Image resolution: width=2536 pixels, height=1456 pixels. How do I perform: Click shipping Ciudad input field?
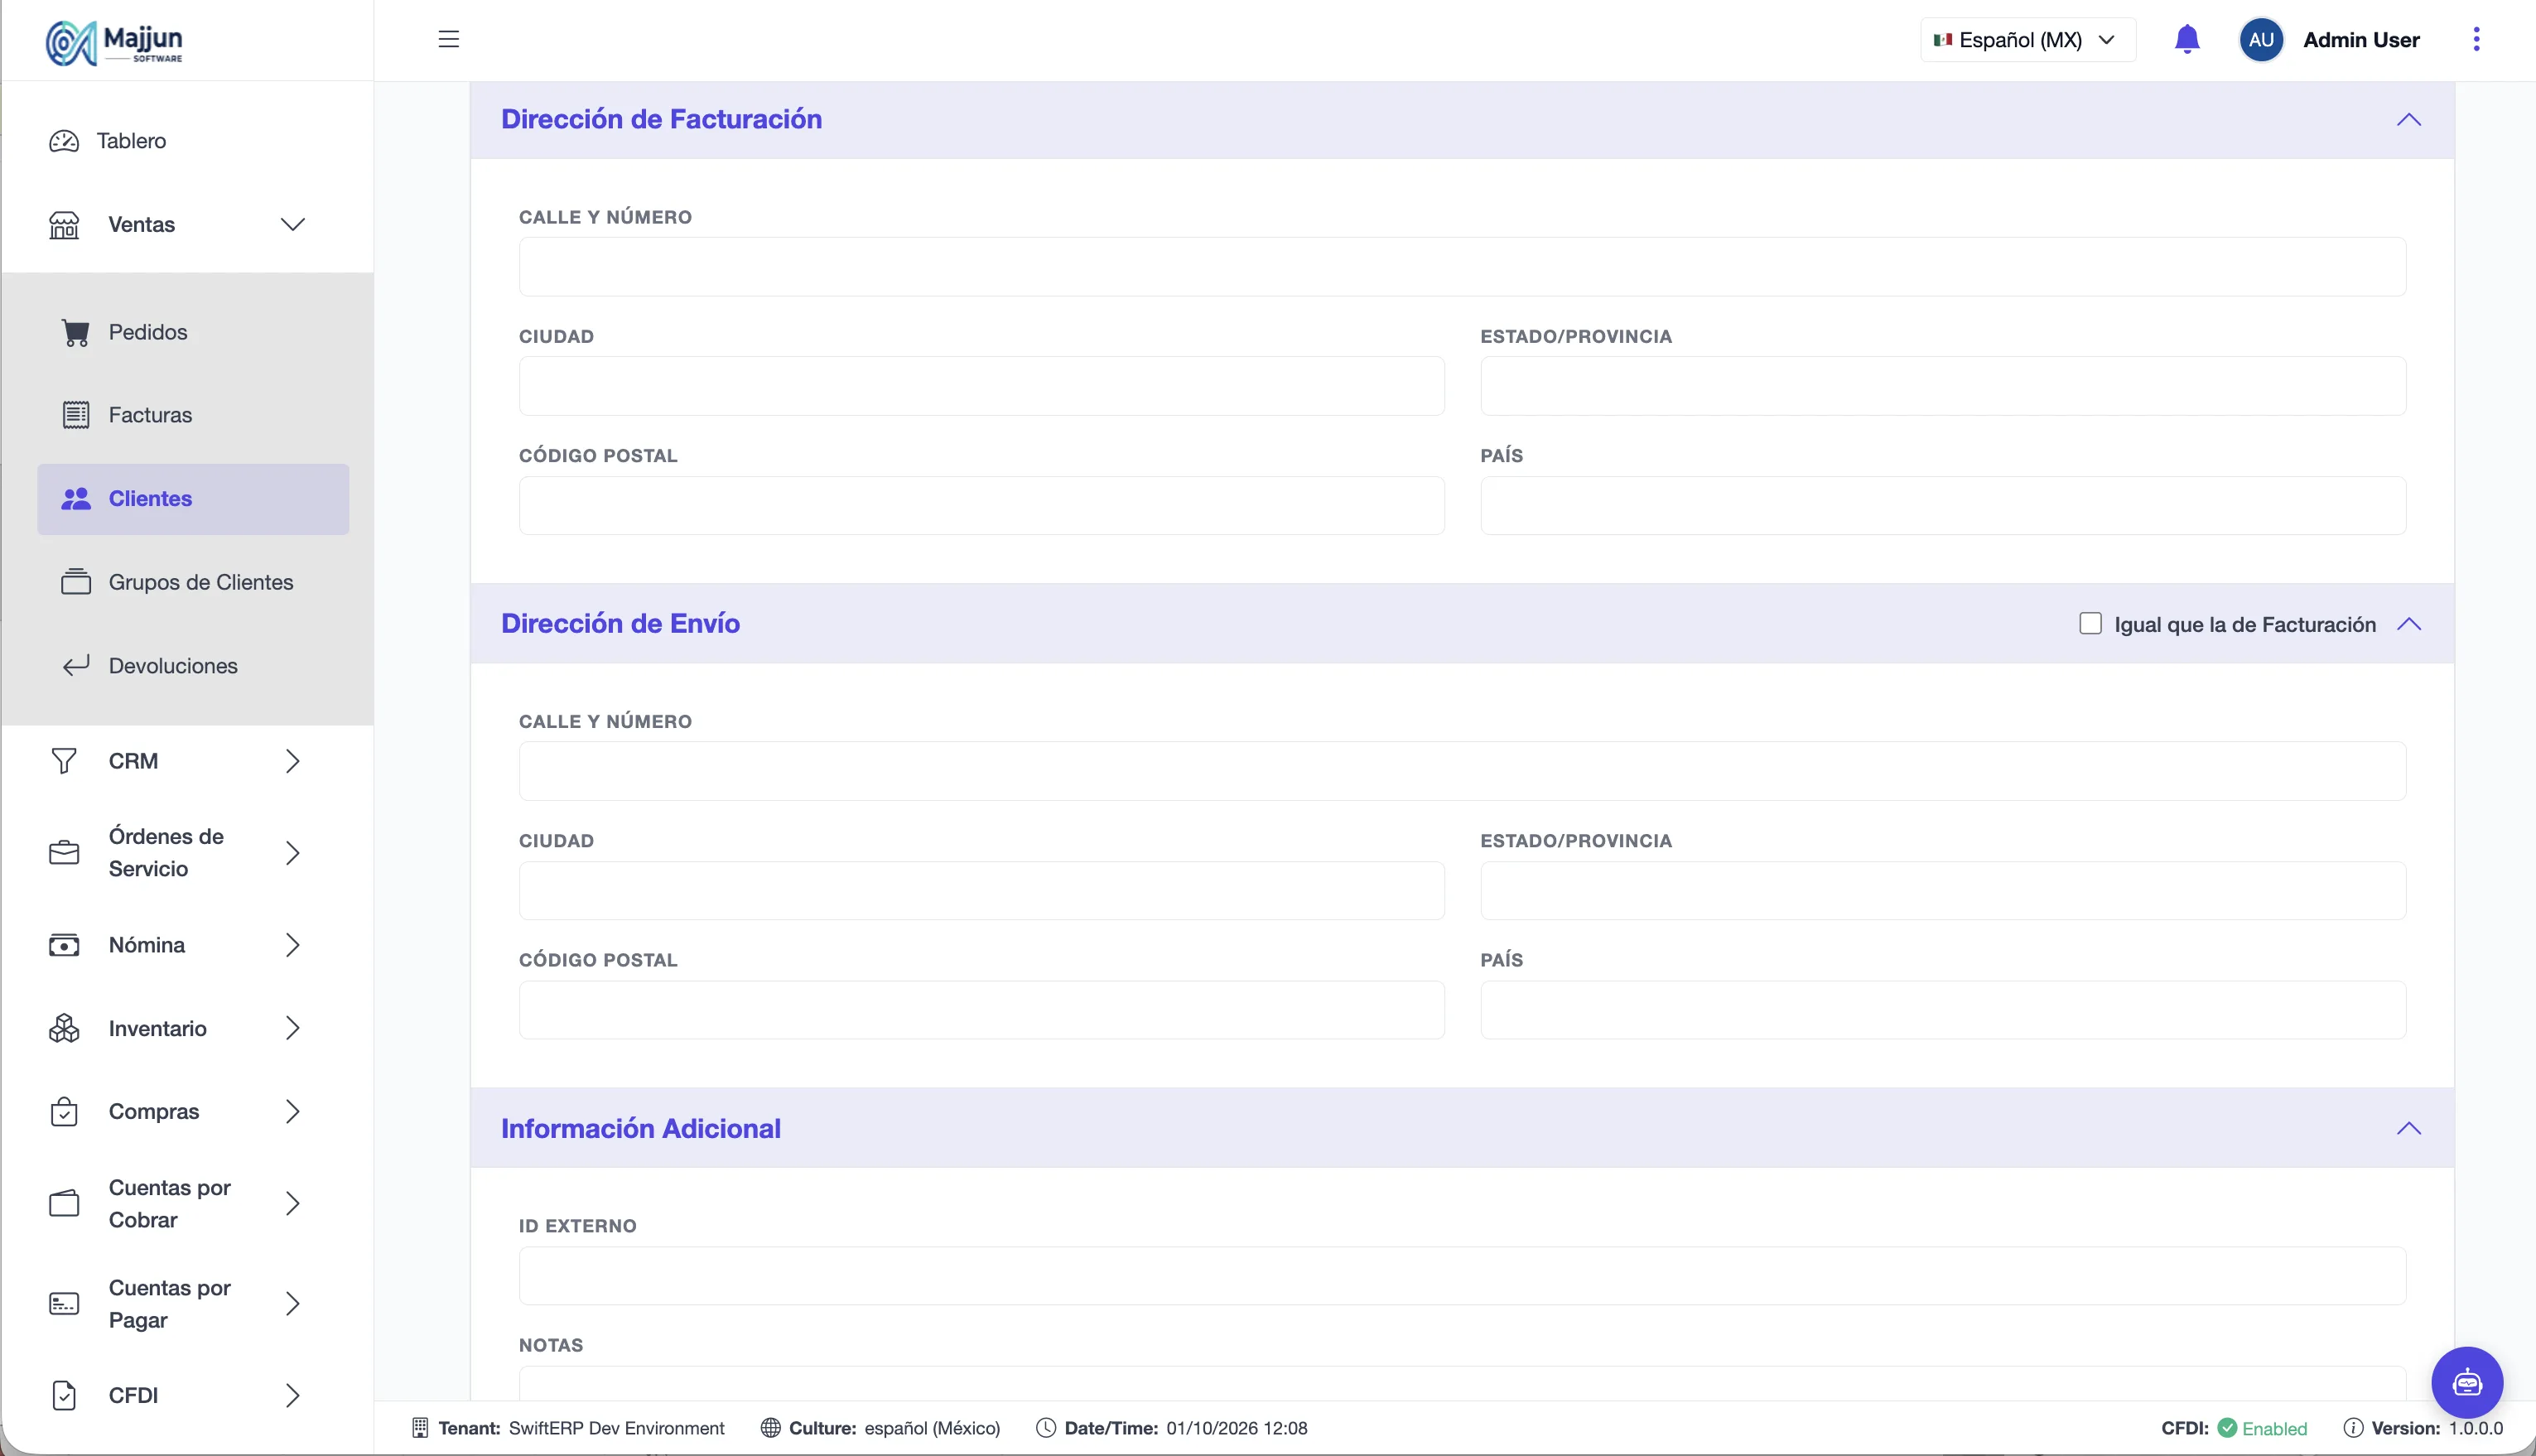point(981,890)
